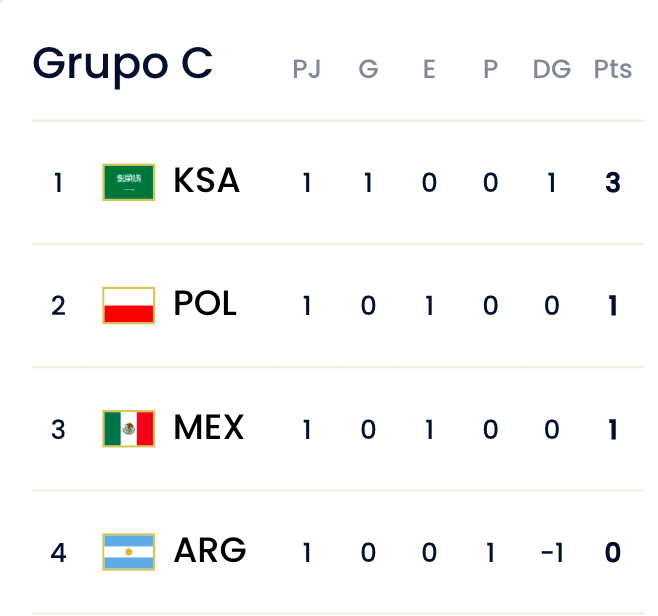
Task: Click the Pts column header
Action: tap(612, 70)
